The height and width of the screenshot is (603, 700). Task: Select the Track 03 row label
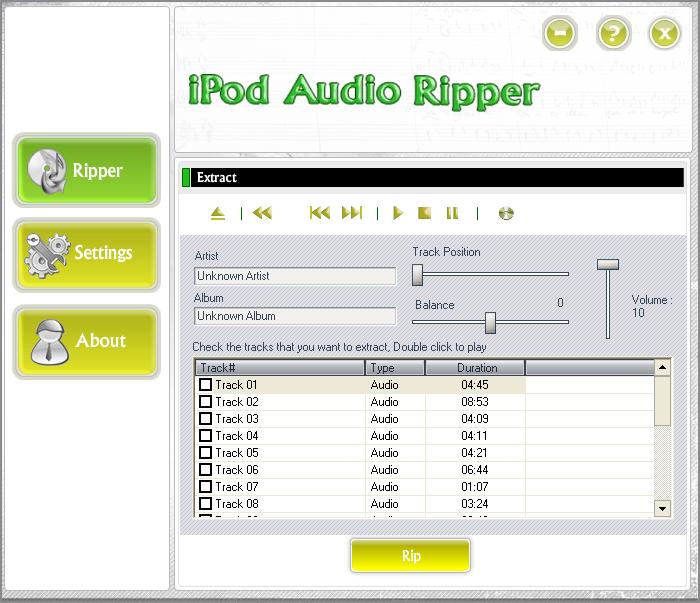pos(237,419)
